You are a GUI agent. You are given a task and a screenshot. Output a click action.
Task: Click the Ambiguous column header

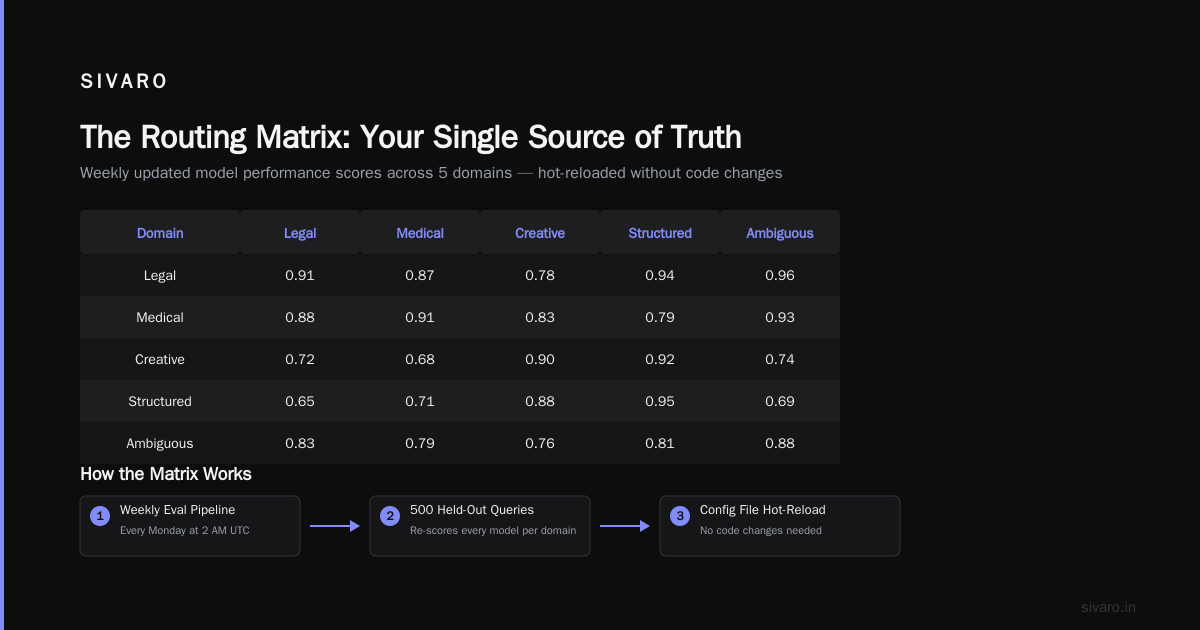point(780,233)
